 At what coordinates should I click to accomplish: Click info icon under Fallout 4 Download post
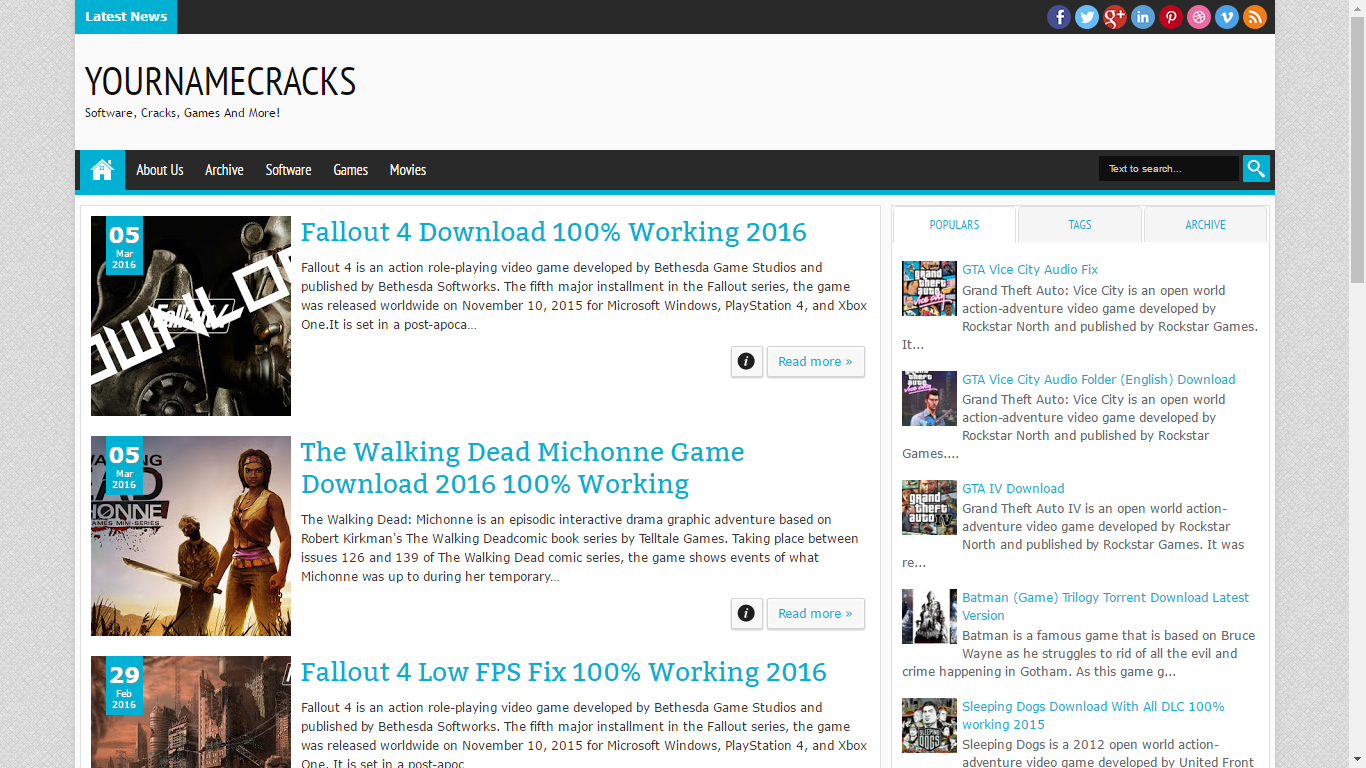click(x=746, y=362)
